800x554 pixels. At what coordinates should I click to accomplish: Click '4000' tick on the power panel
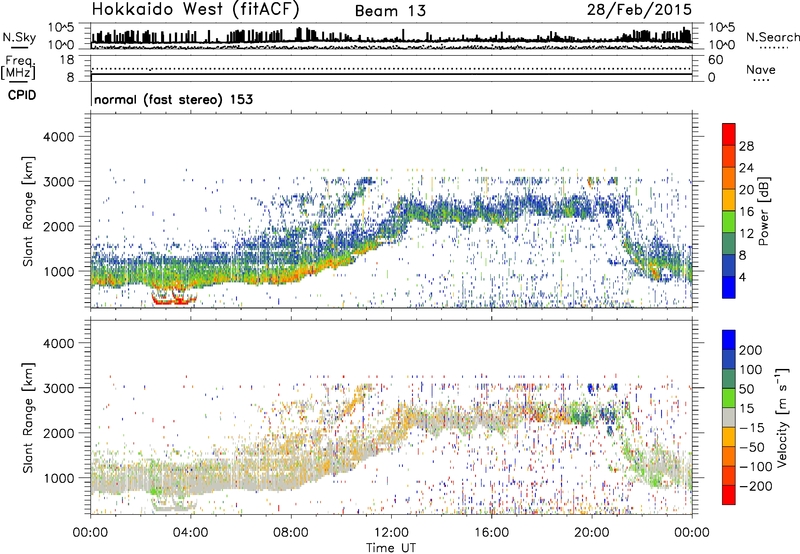tap(58, 137)
